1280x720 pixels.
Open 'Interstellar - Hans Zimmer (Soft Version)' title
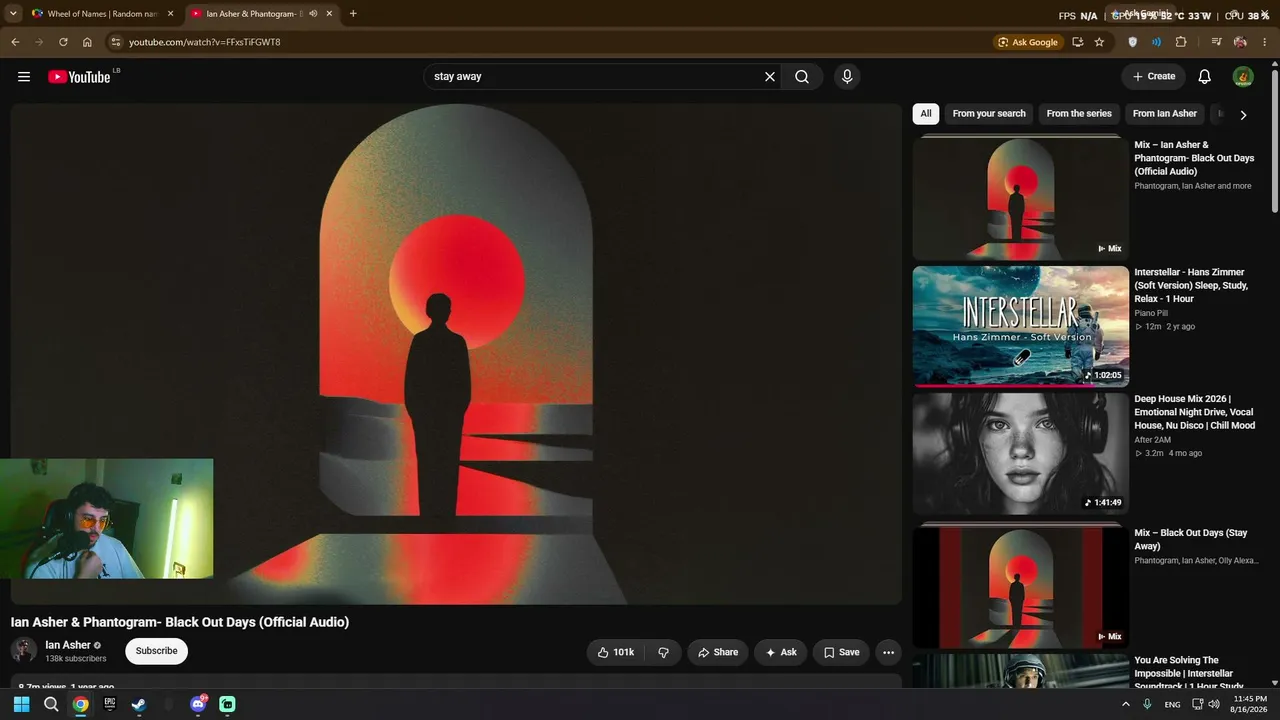(1191, 285)
